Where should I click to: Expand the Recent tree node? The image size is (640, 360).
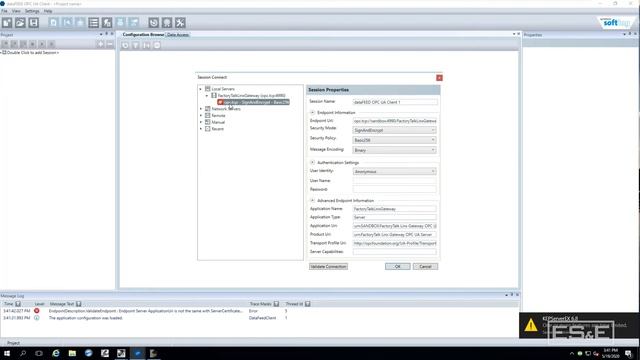(200, 129)
